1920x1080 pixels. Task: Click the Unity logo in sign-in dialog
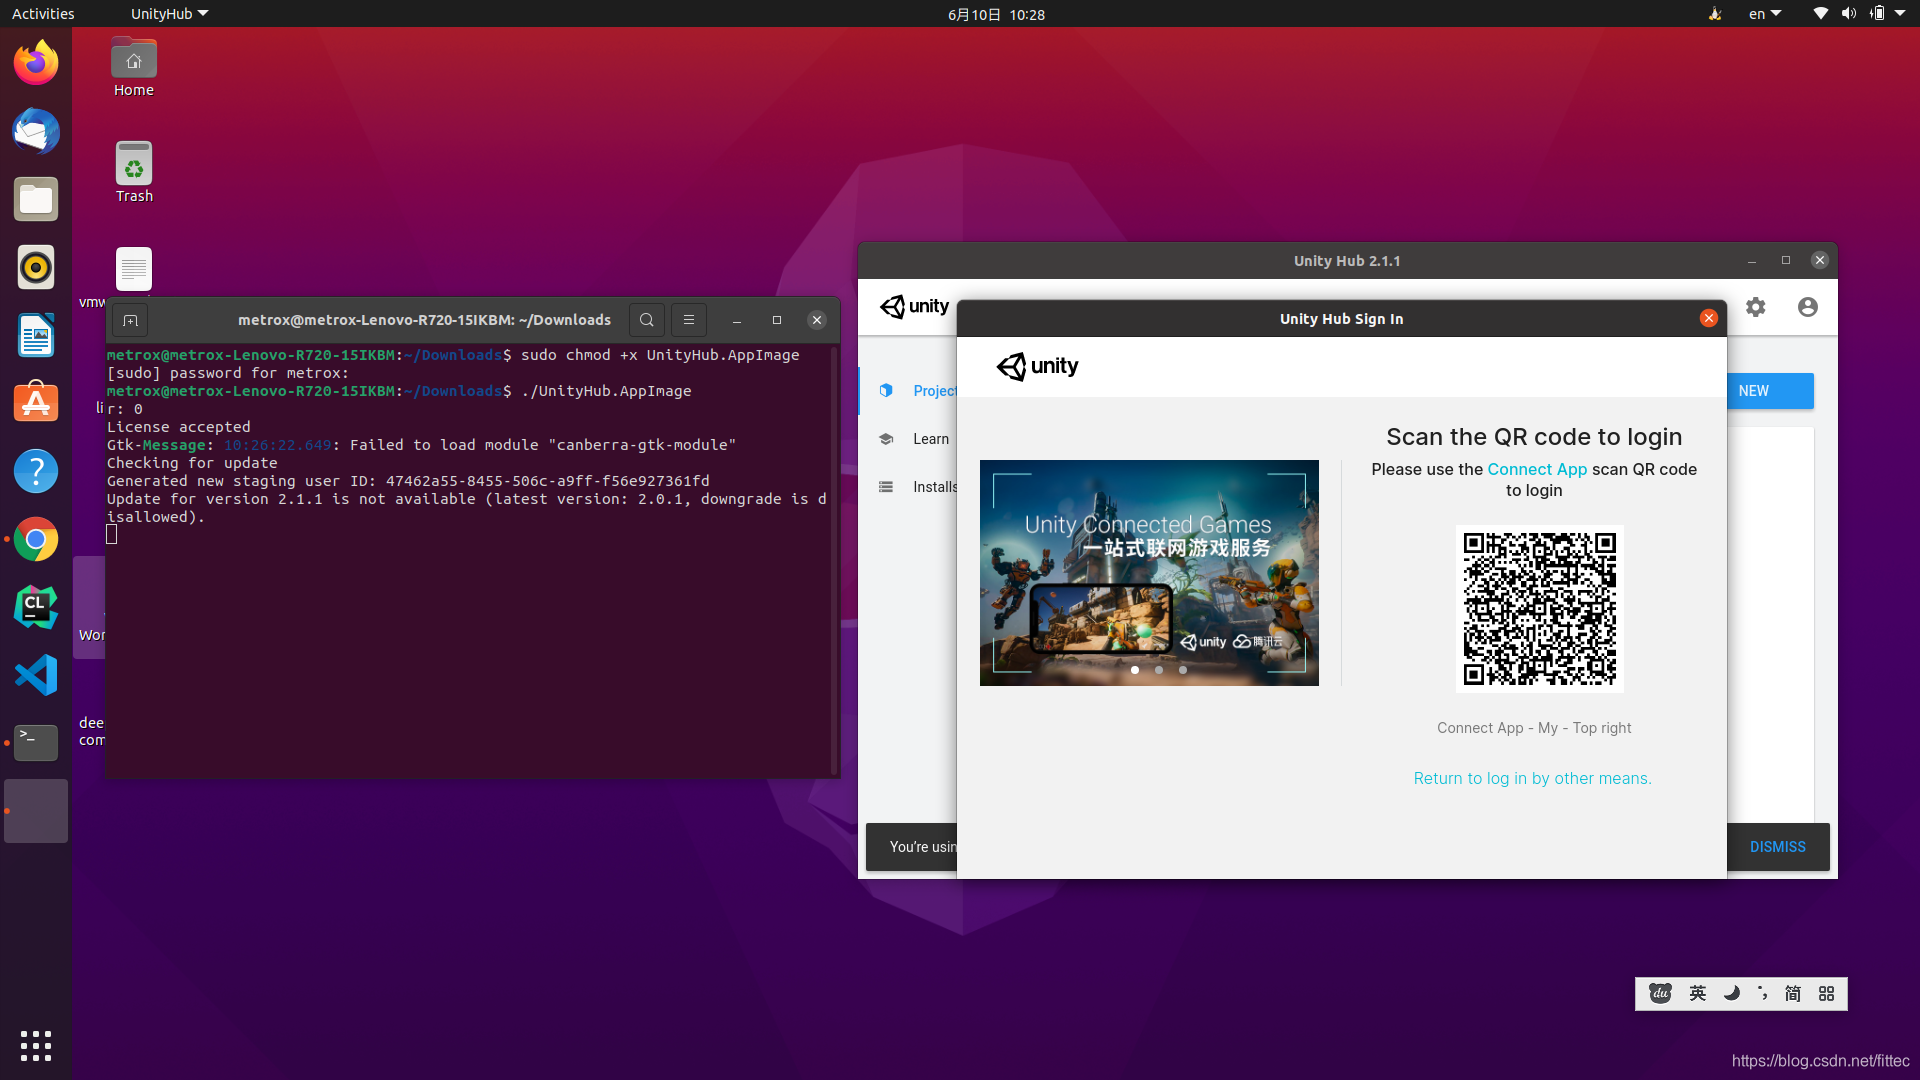point(1037,366)
